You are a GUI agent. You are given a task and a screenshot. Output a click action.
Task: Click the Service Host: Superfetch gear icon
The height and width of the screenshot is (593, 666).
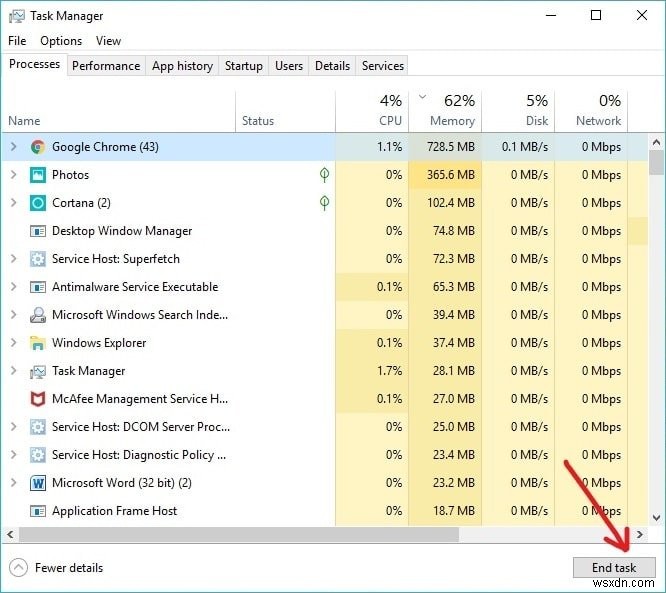[38, 259]
